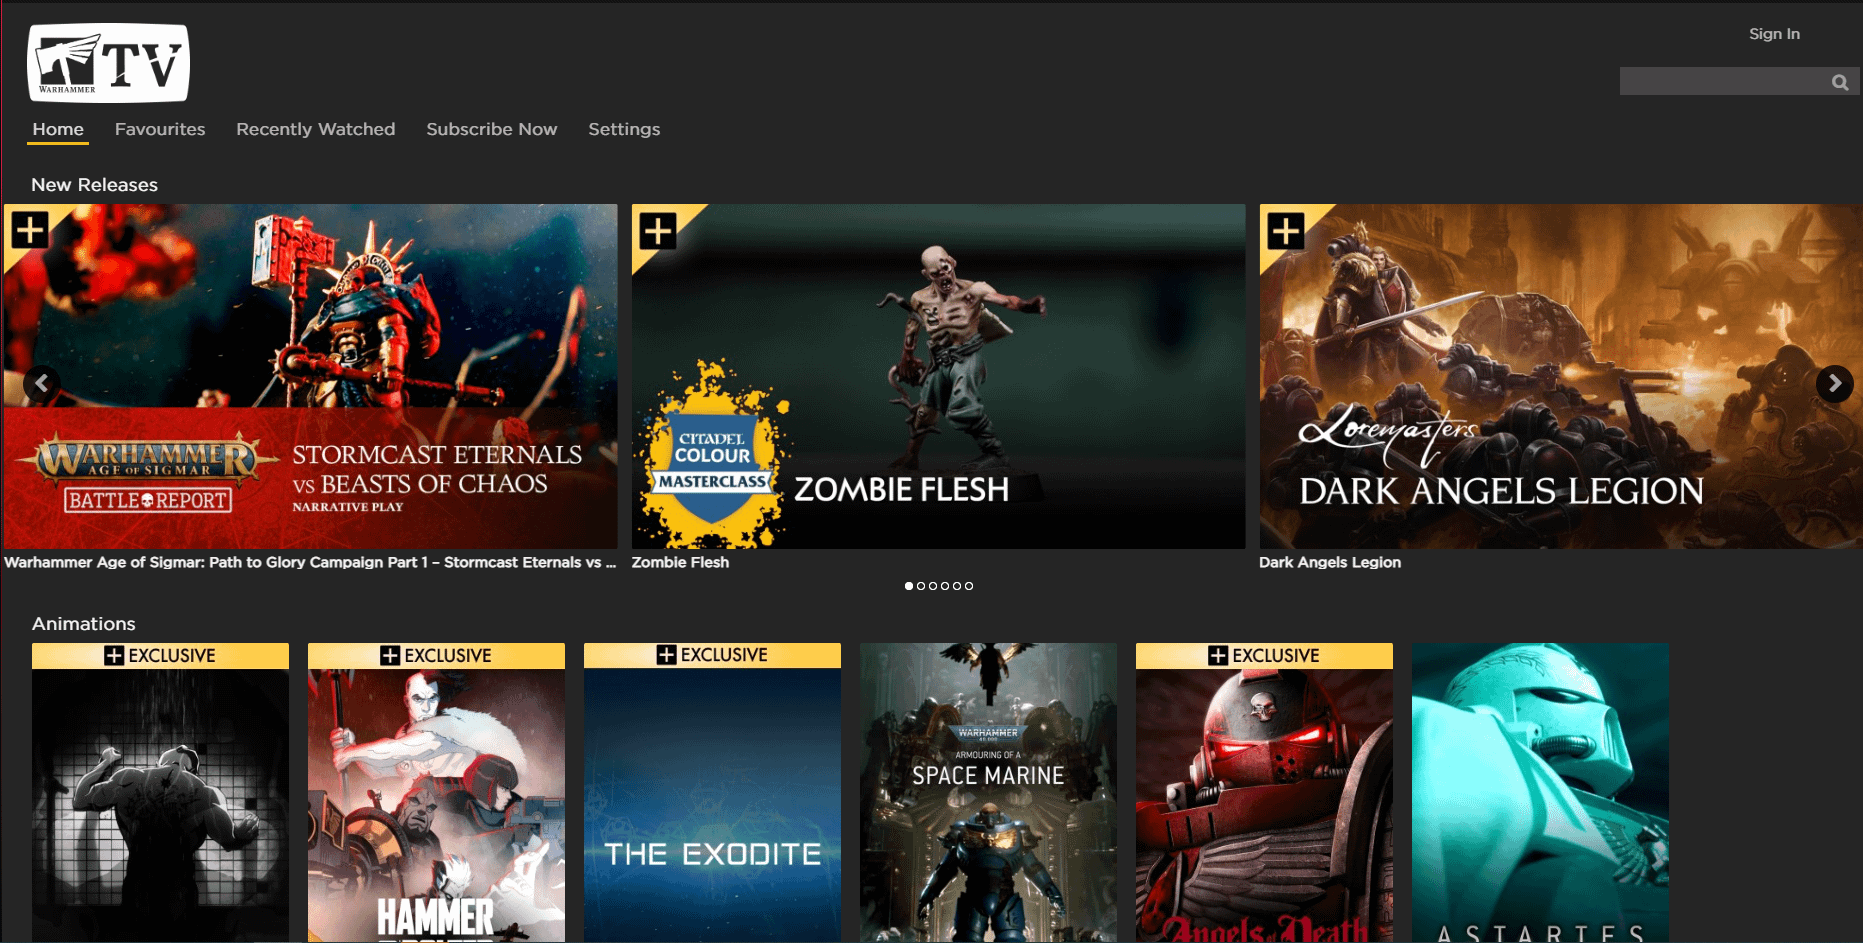The height and width of the screenshot is (943, 1863).
Task: Open the Warhammer TV logo homepage
Action: click(x=108, y=63)
